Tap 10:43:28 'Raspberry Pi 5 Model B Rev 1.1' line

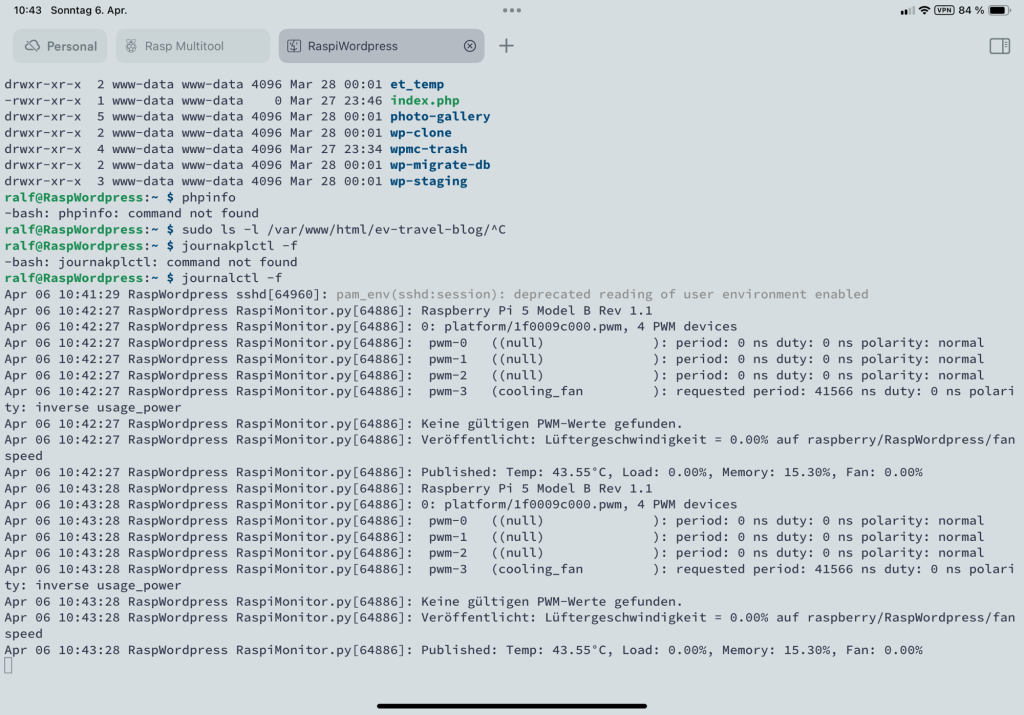point(328,488)
